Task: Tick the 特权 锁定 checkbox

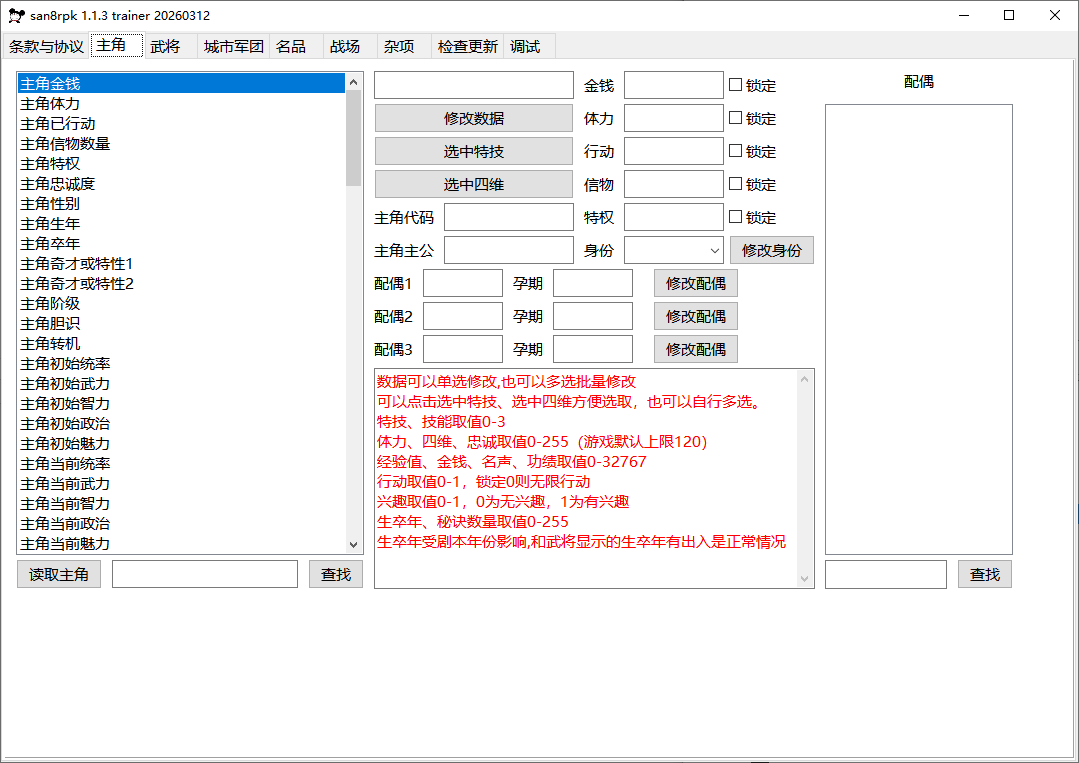Action: pyautogui.click(x=736, y=217)
